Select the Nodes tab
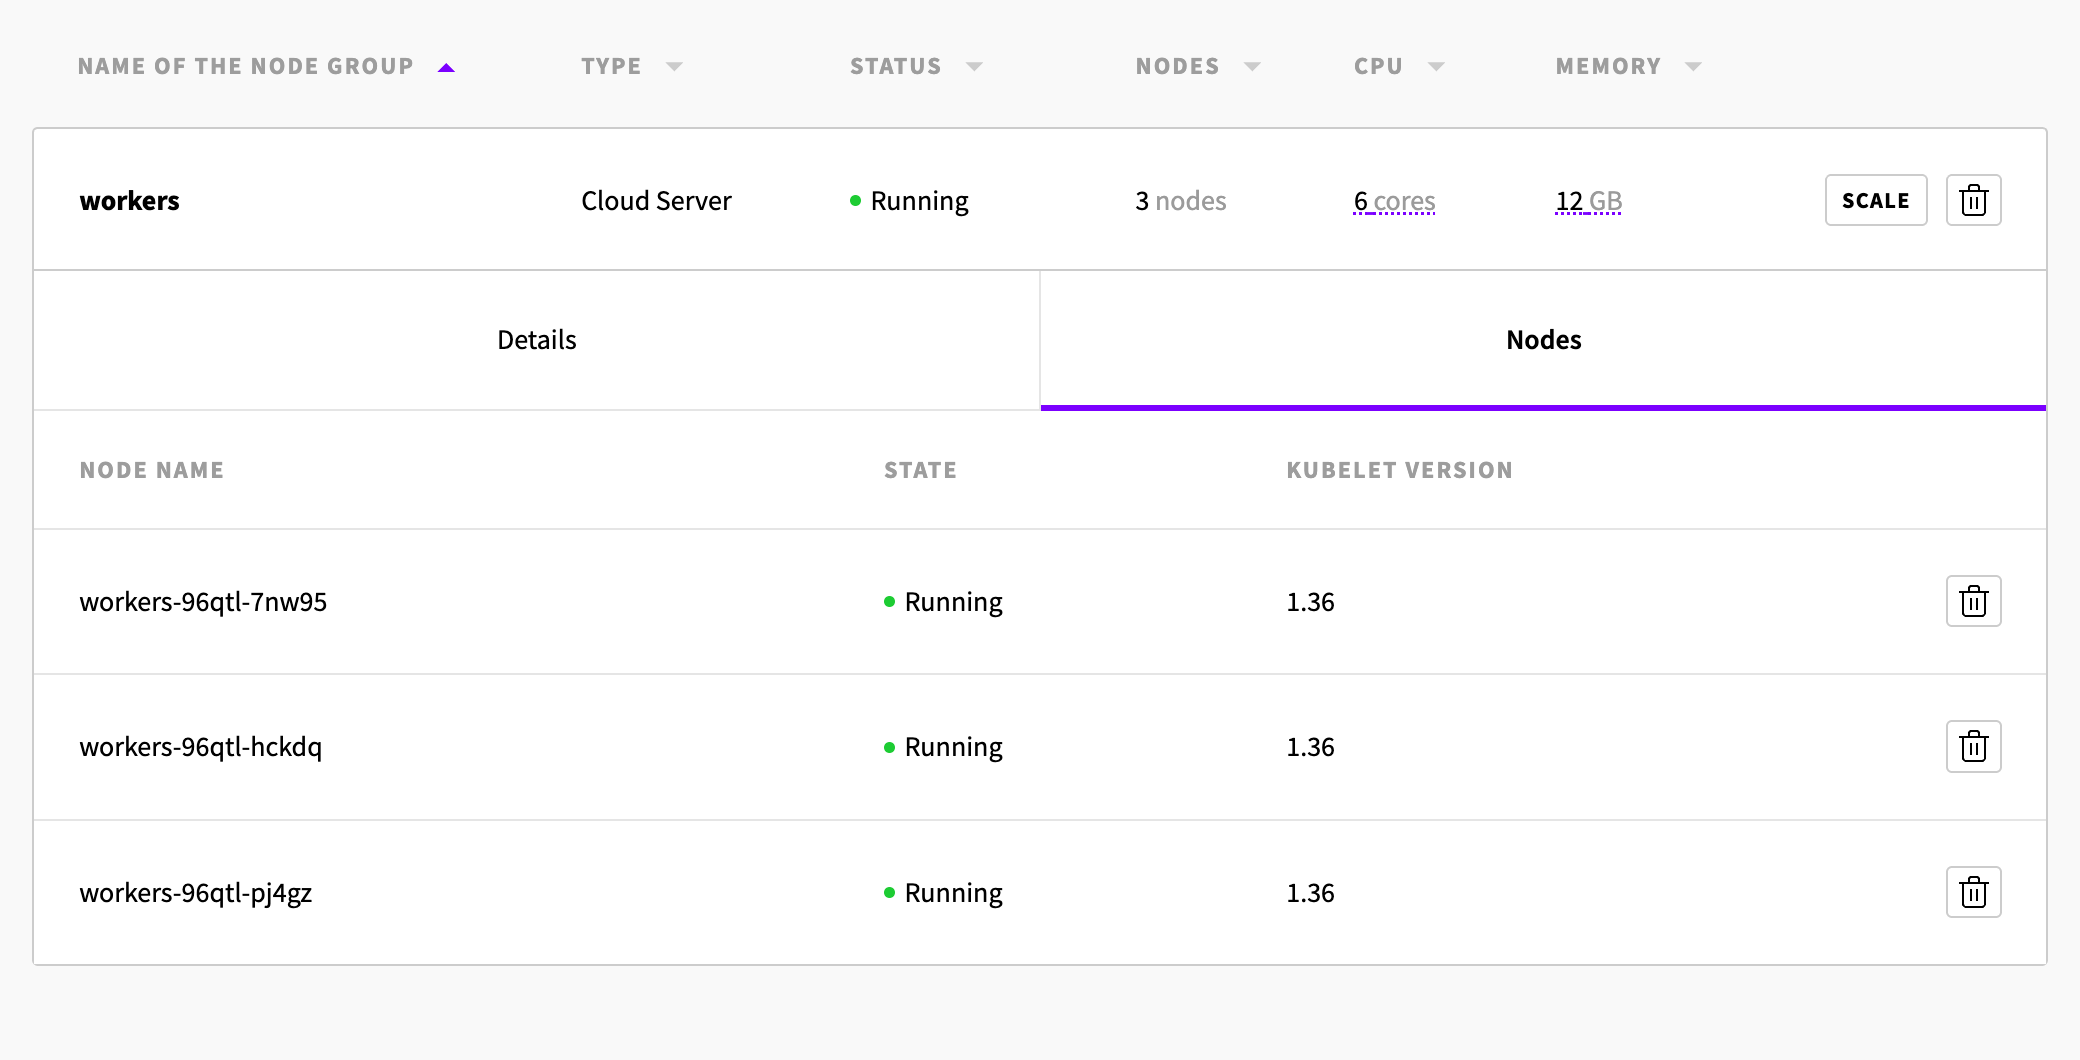This screenshot has height=1060, width=2080. (1543, 340)
